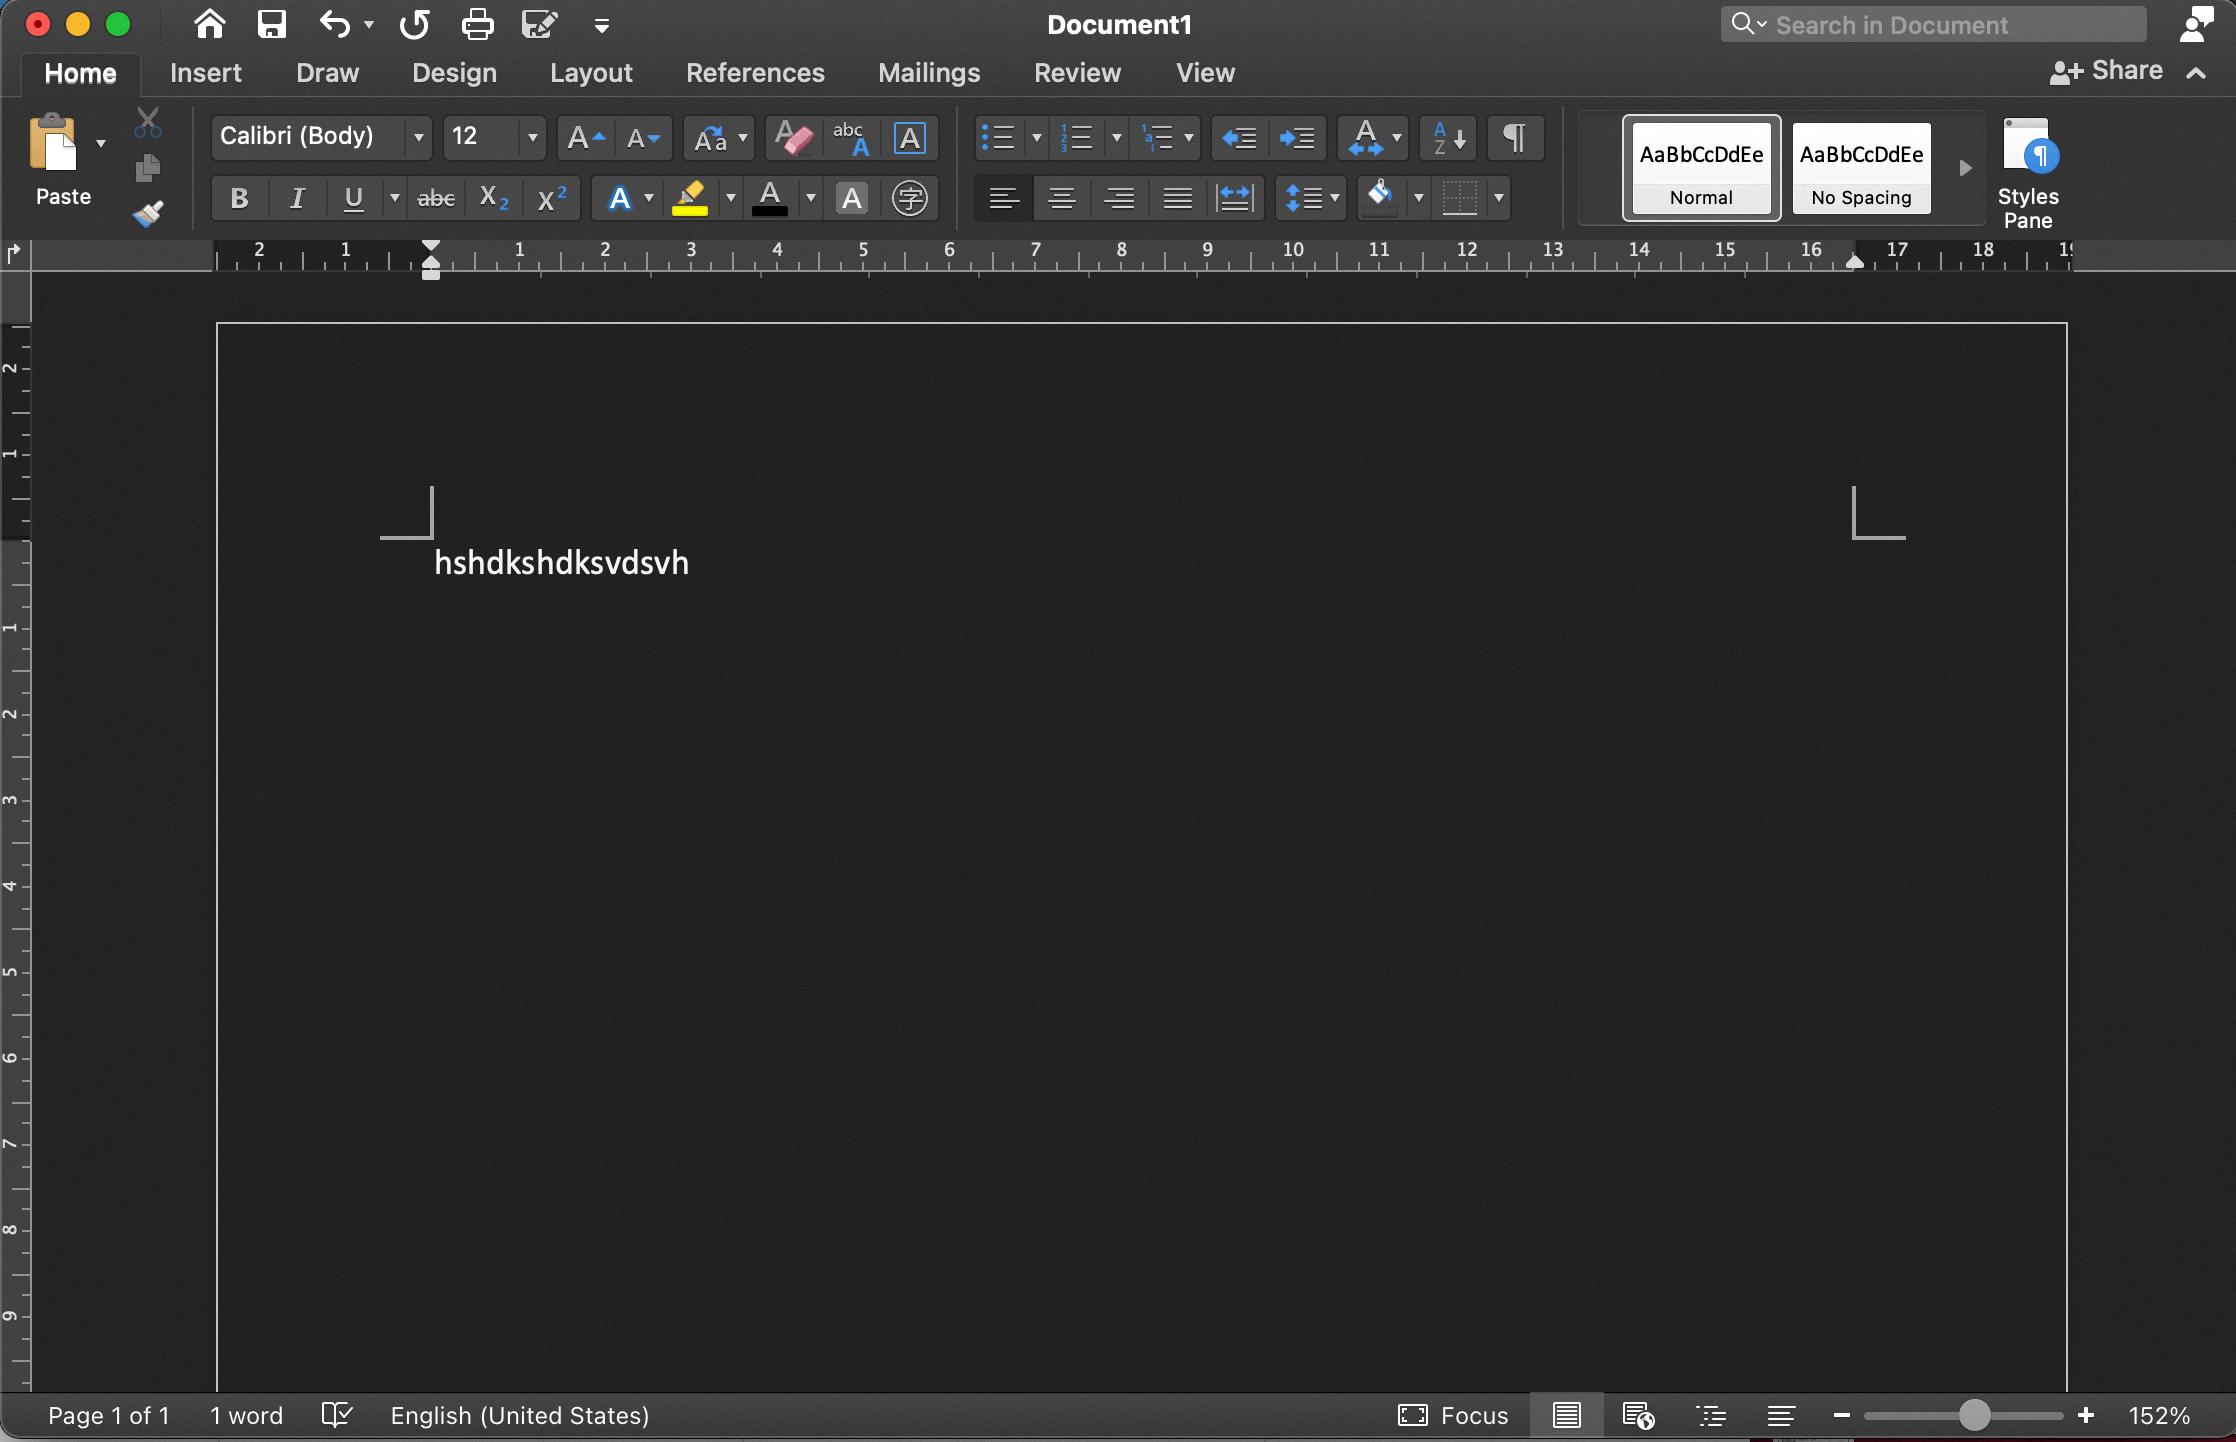The width and height of the screenshot is (2236, 1442).
Task: Click the Bold formatting icon
Action: tap(236, 197)
